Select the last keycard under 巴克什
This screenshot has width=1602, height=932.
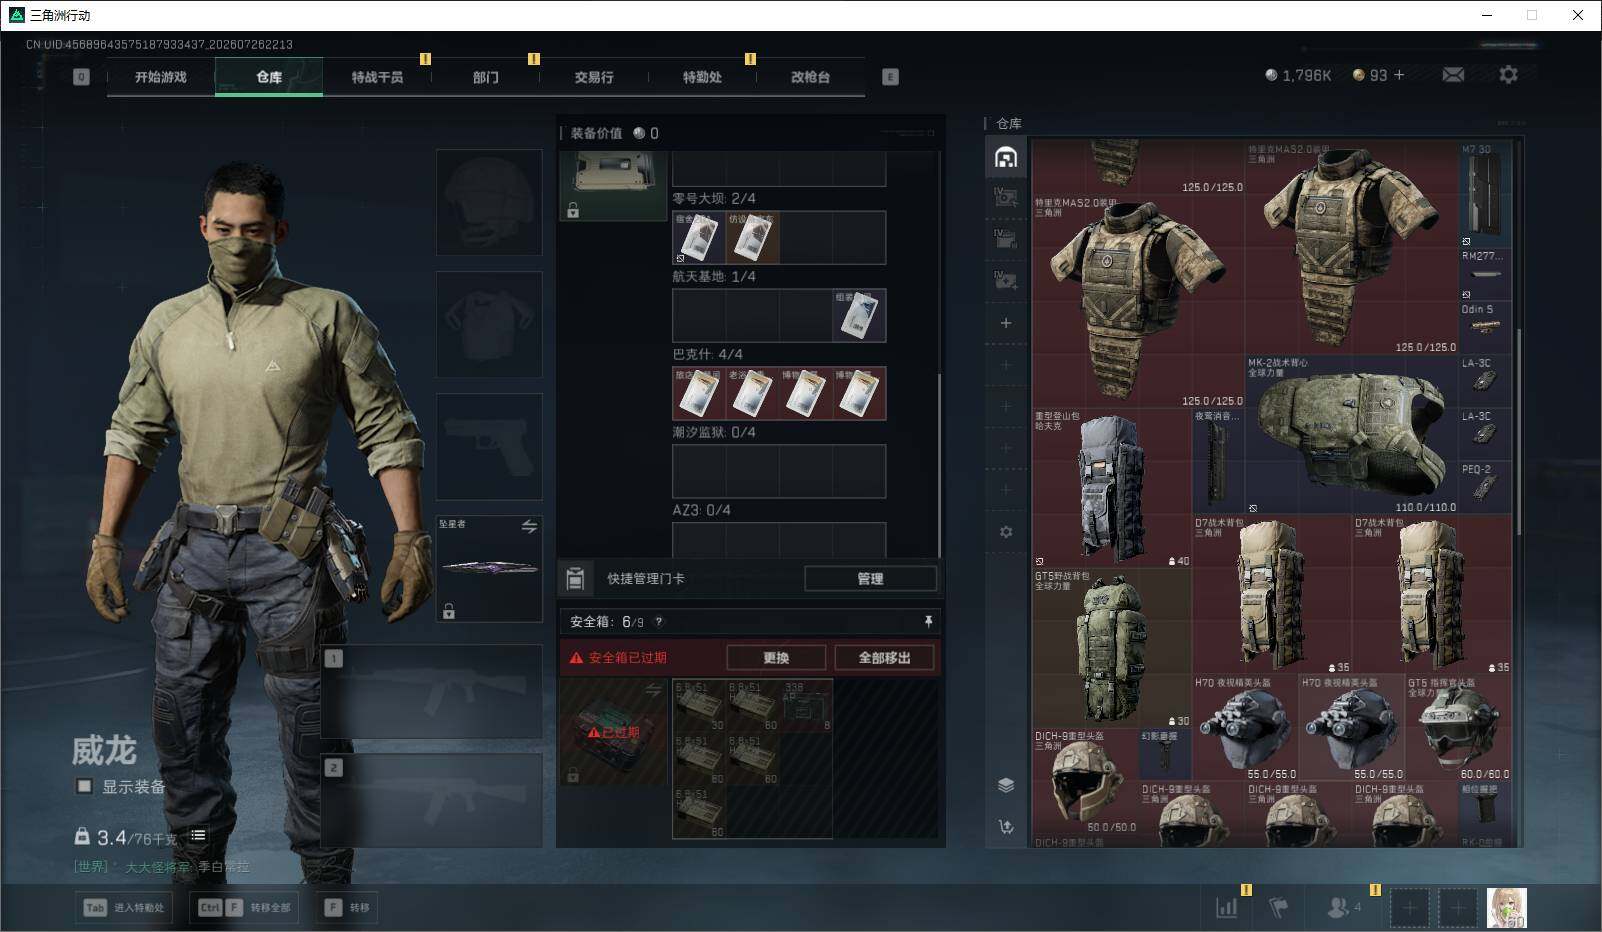click(859, 393)
